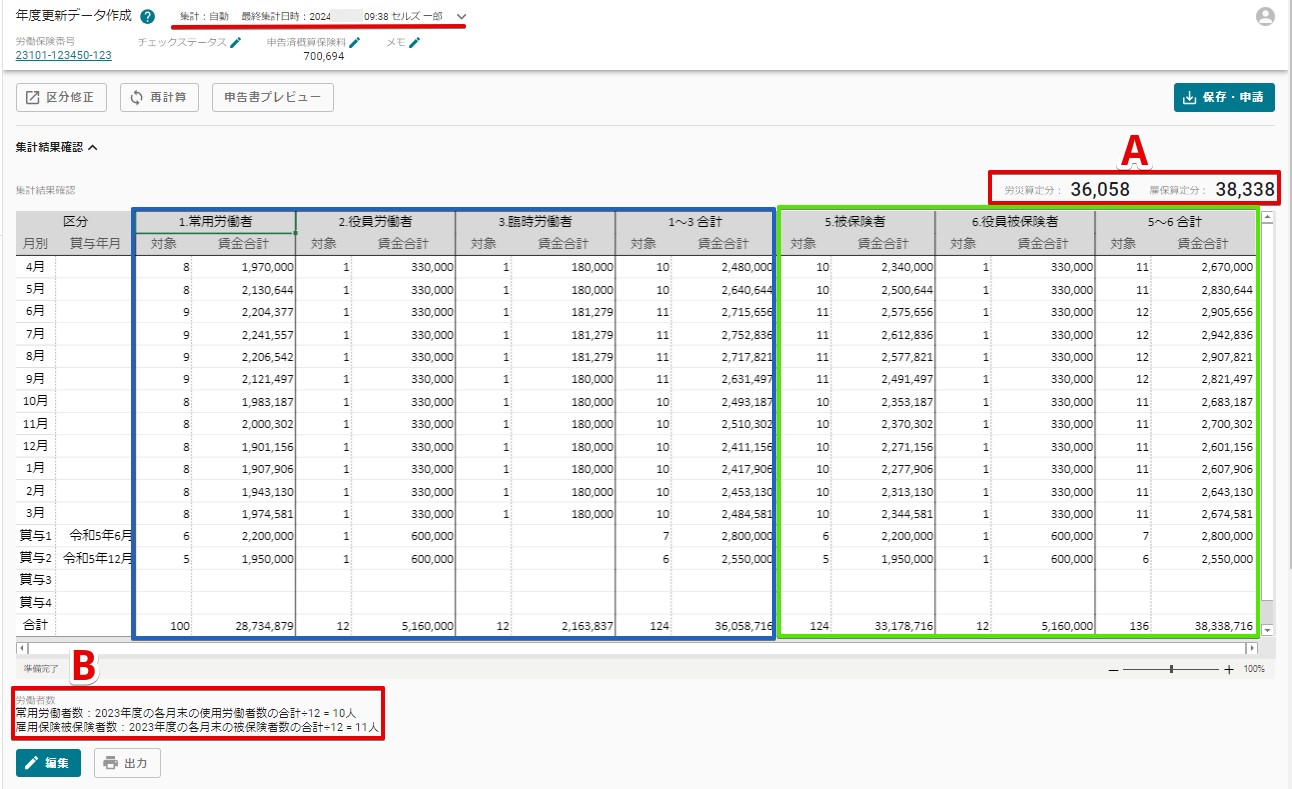Image resolution: width=1292 pixels, height=789 pixels.
Task: Click the 労災算定分 value 36,058
Action: 1100,189
